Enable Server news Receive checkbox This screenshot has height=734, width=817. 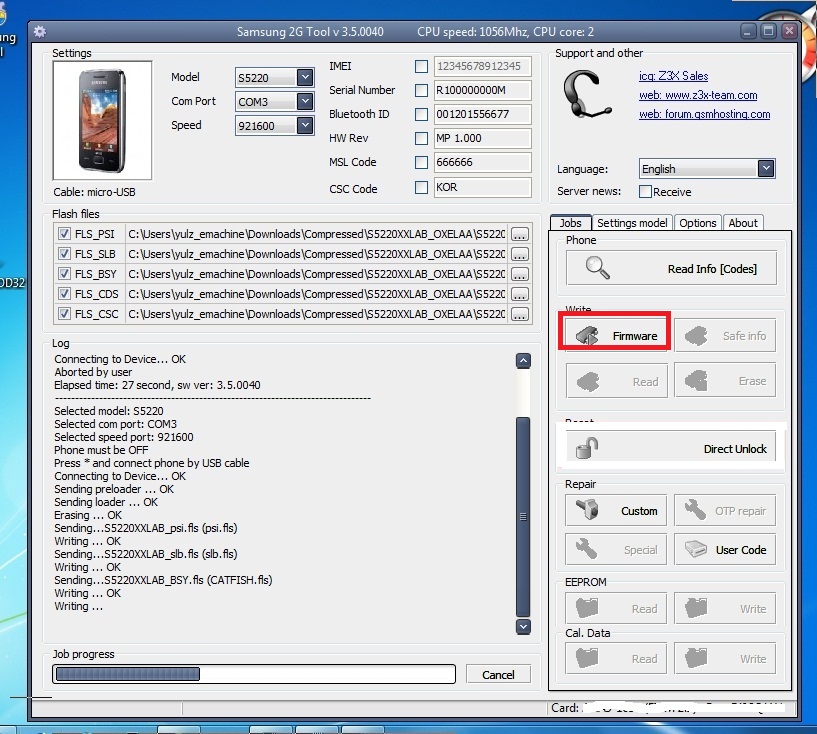(x=645, y=192)
